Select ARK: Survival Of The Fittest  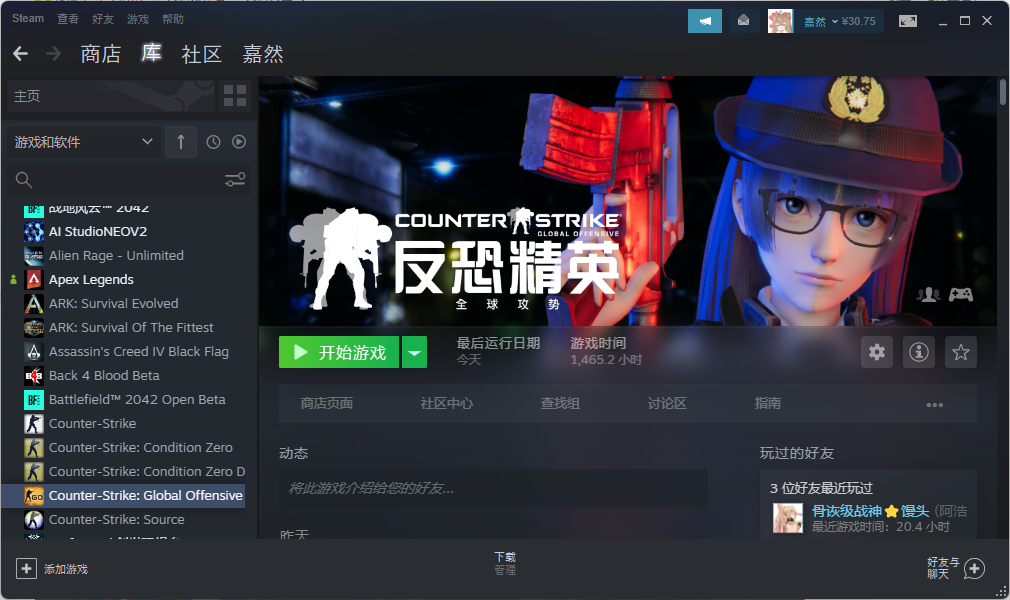131,327
